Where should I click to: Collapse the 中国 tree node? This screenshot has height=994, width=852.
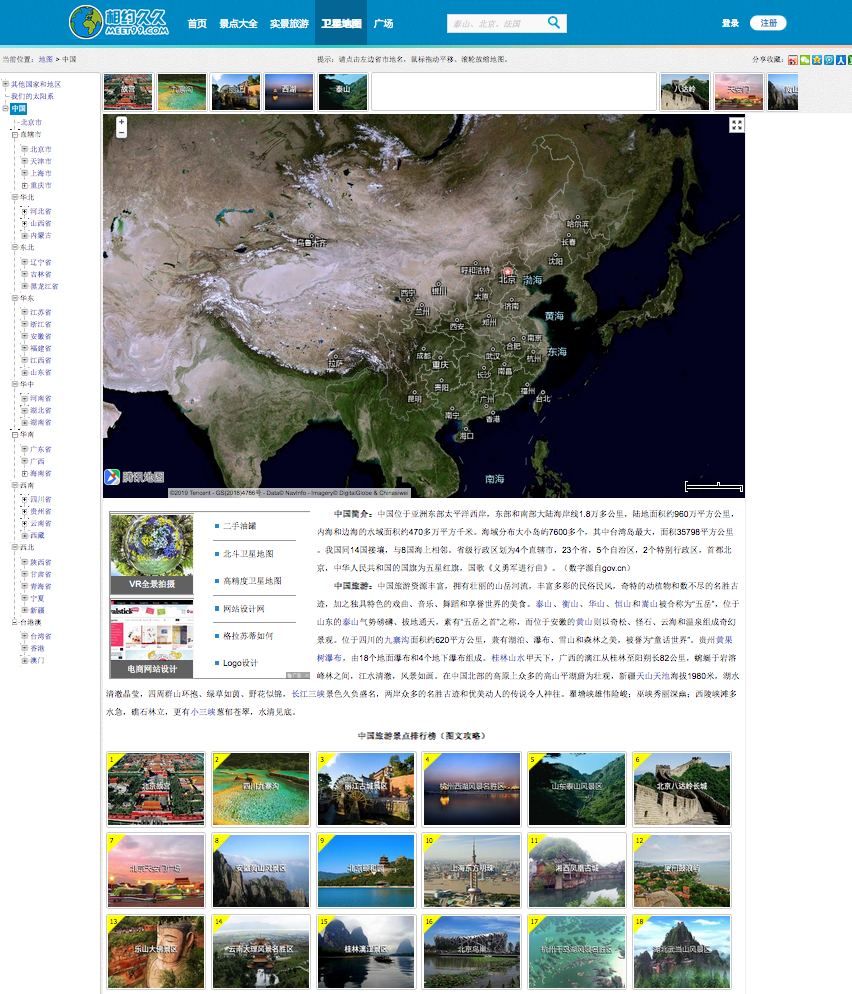(x=6, y=108)
